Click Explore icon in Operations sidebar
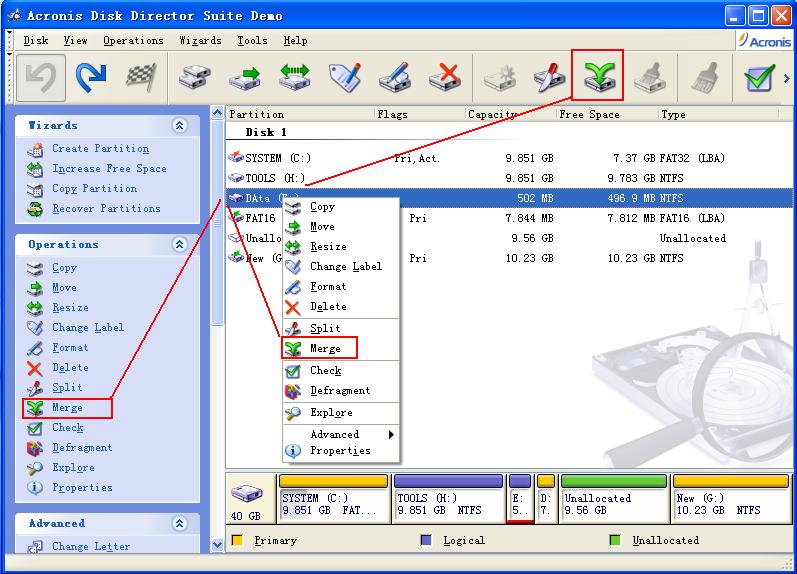This screenshot has height=574, width=797. (35, 468)
